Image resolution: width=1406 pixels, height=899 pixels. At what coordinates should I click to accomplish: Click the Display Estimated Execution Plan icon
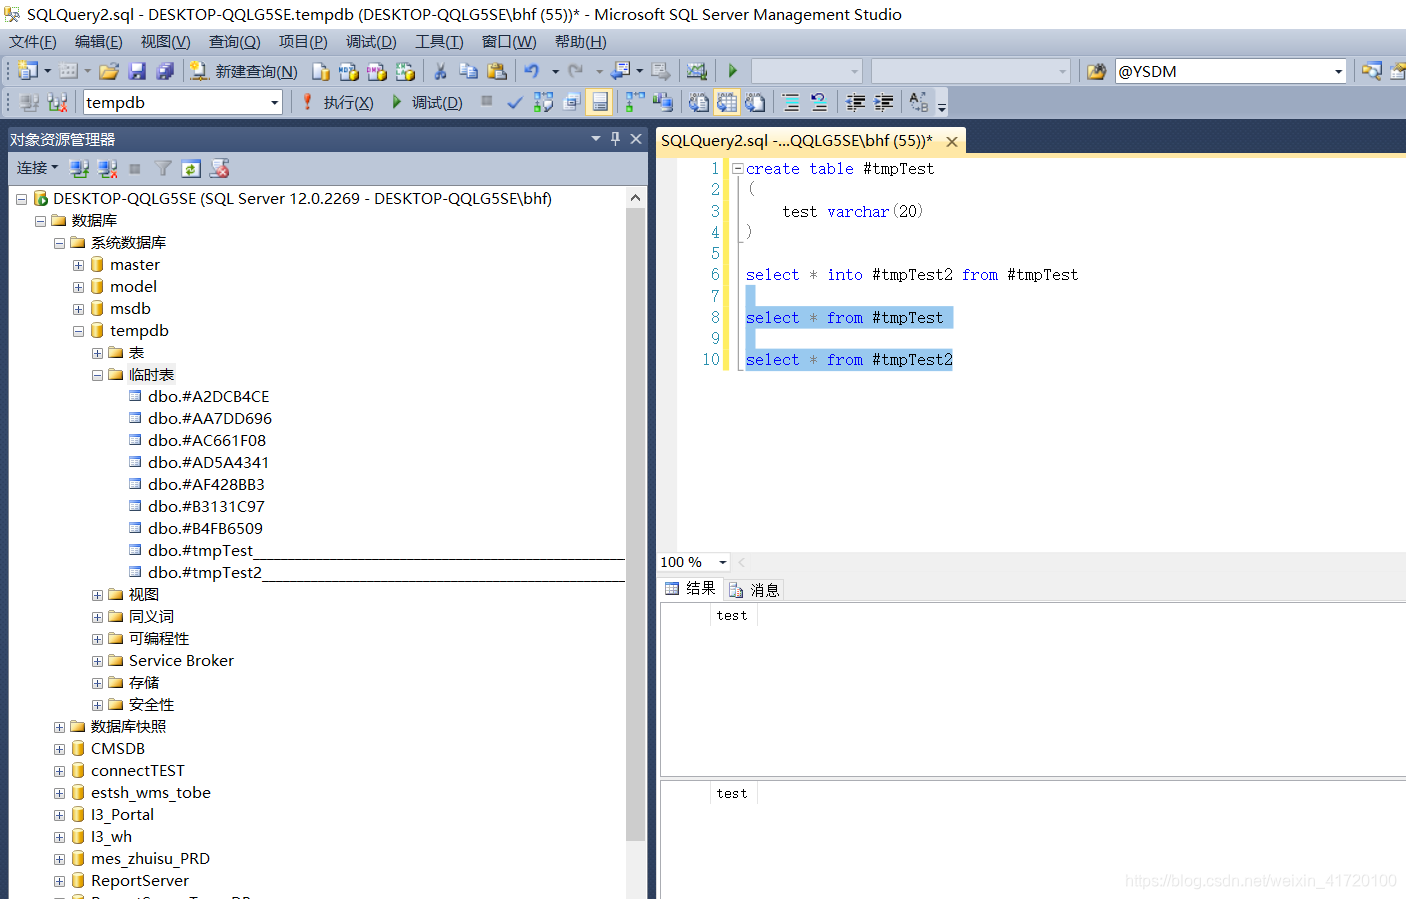tap(543, 102)
